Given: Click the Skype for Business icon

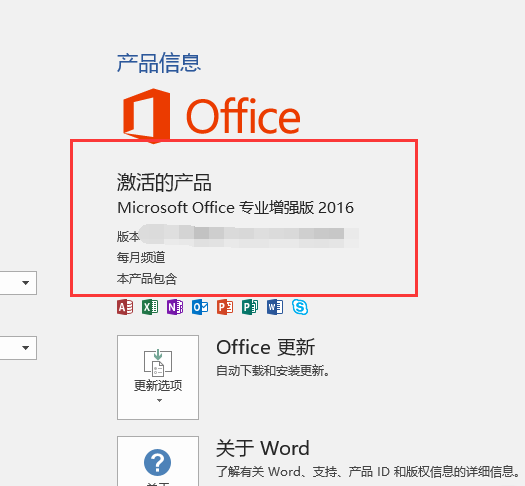Looking at the screenshot, I should coord(300,307).
